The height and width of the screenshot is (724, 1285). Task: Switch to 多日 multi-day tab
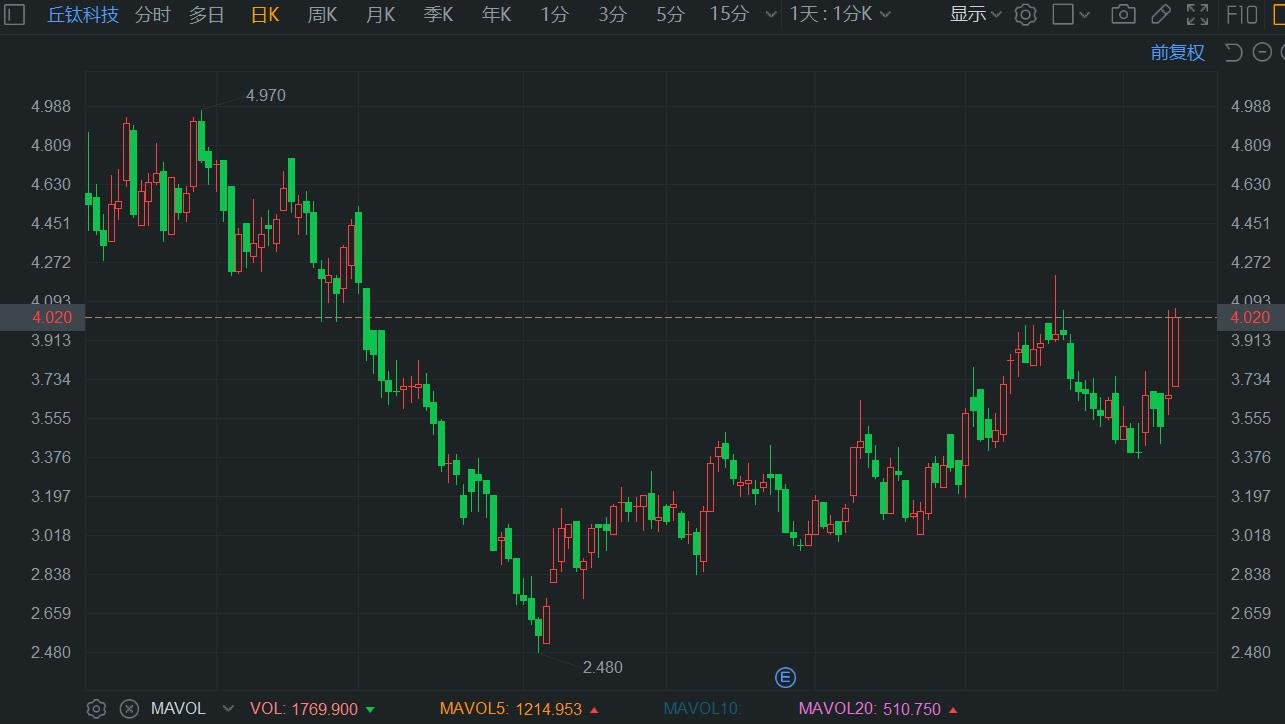[x=207, y=14]
